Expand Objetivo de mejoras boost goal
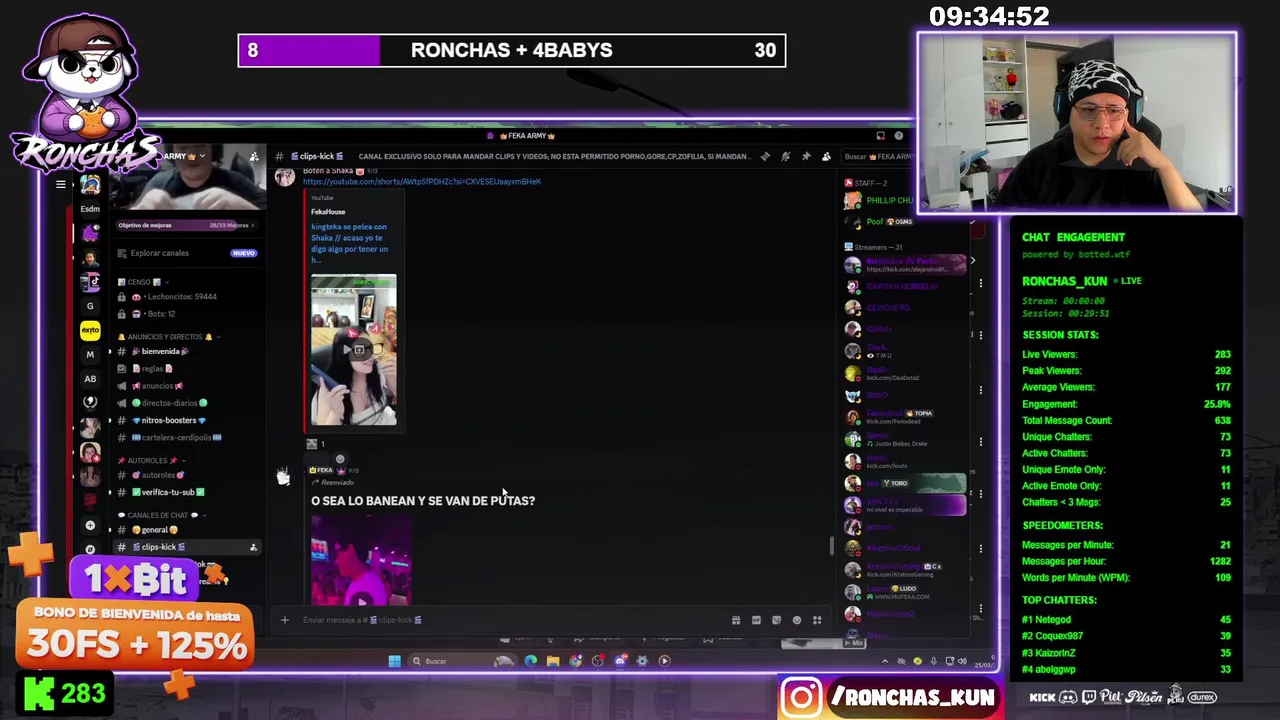This screenshot has width=1280, height=720. (x=186, y=225)
